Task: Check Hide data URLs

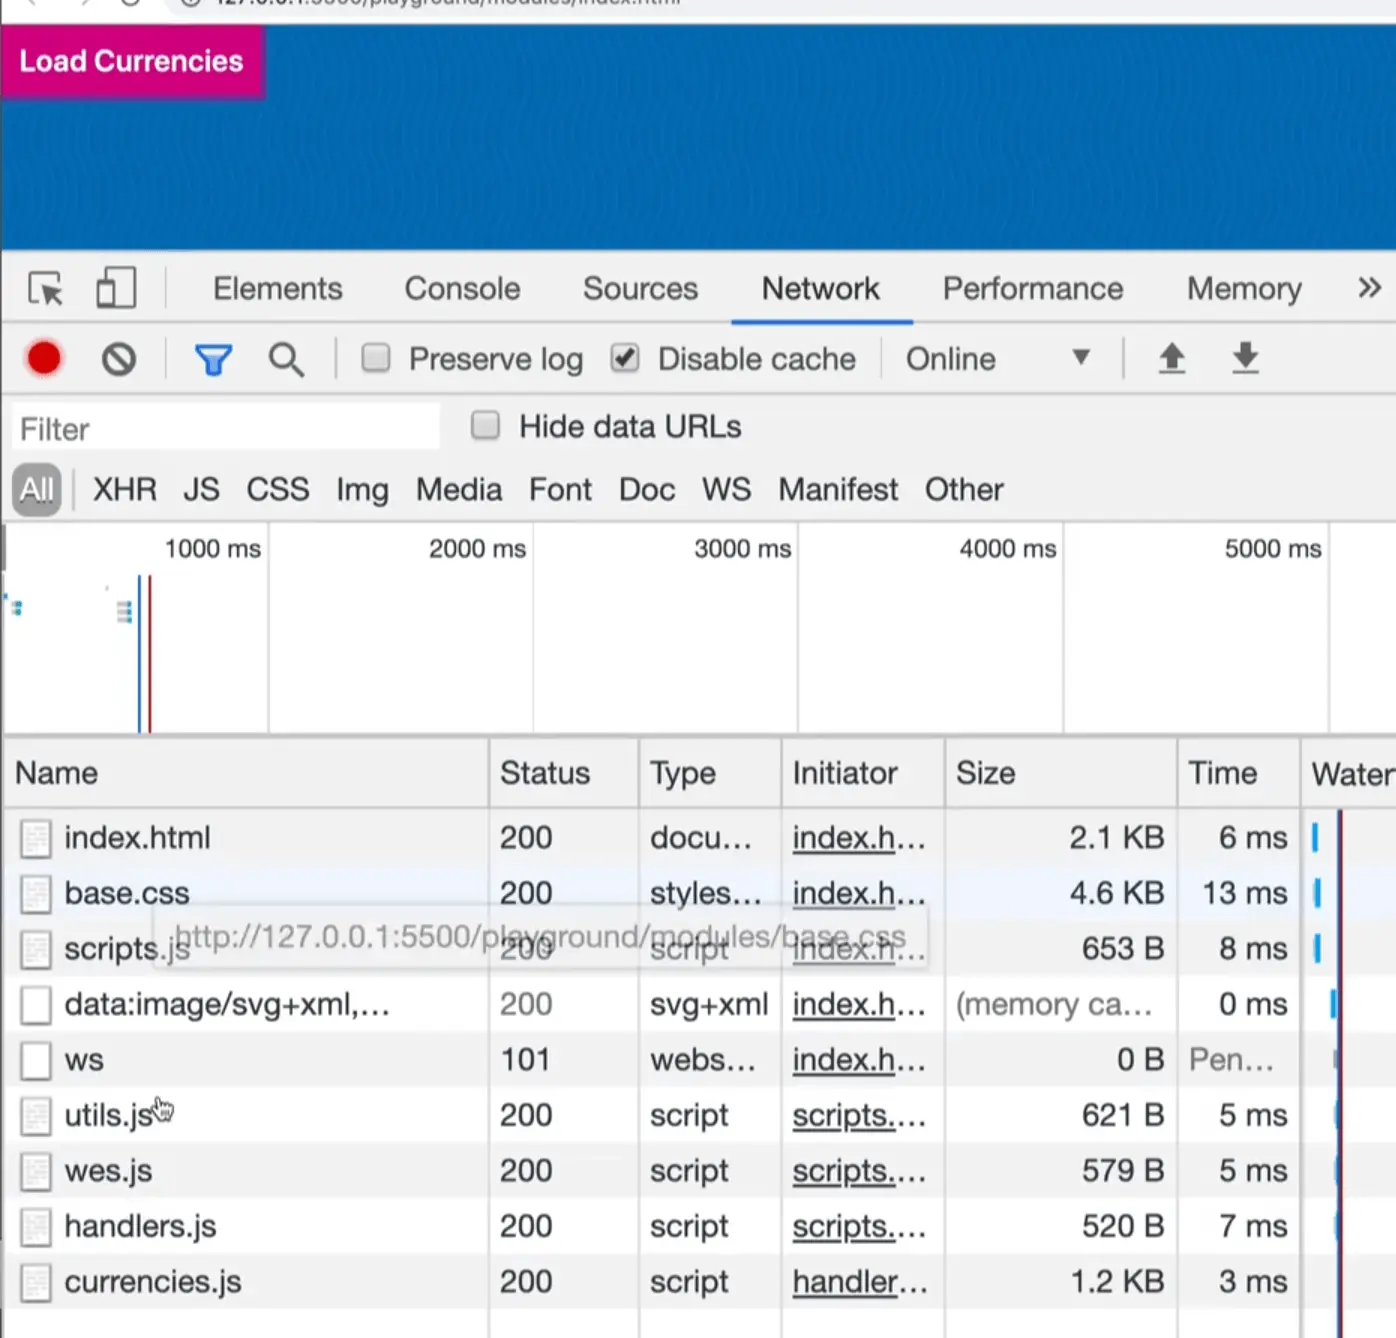Action: 485,425
